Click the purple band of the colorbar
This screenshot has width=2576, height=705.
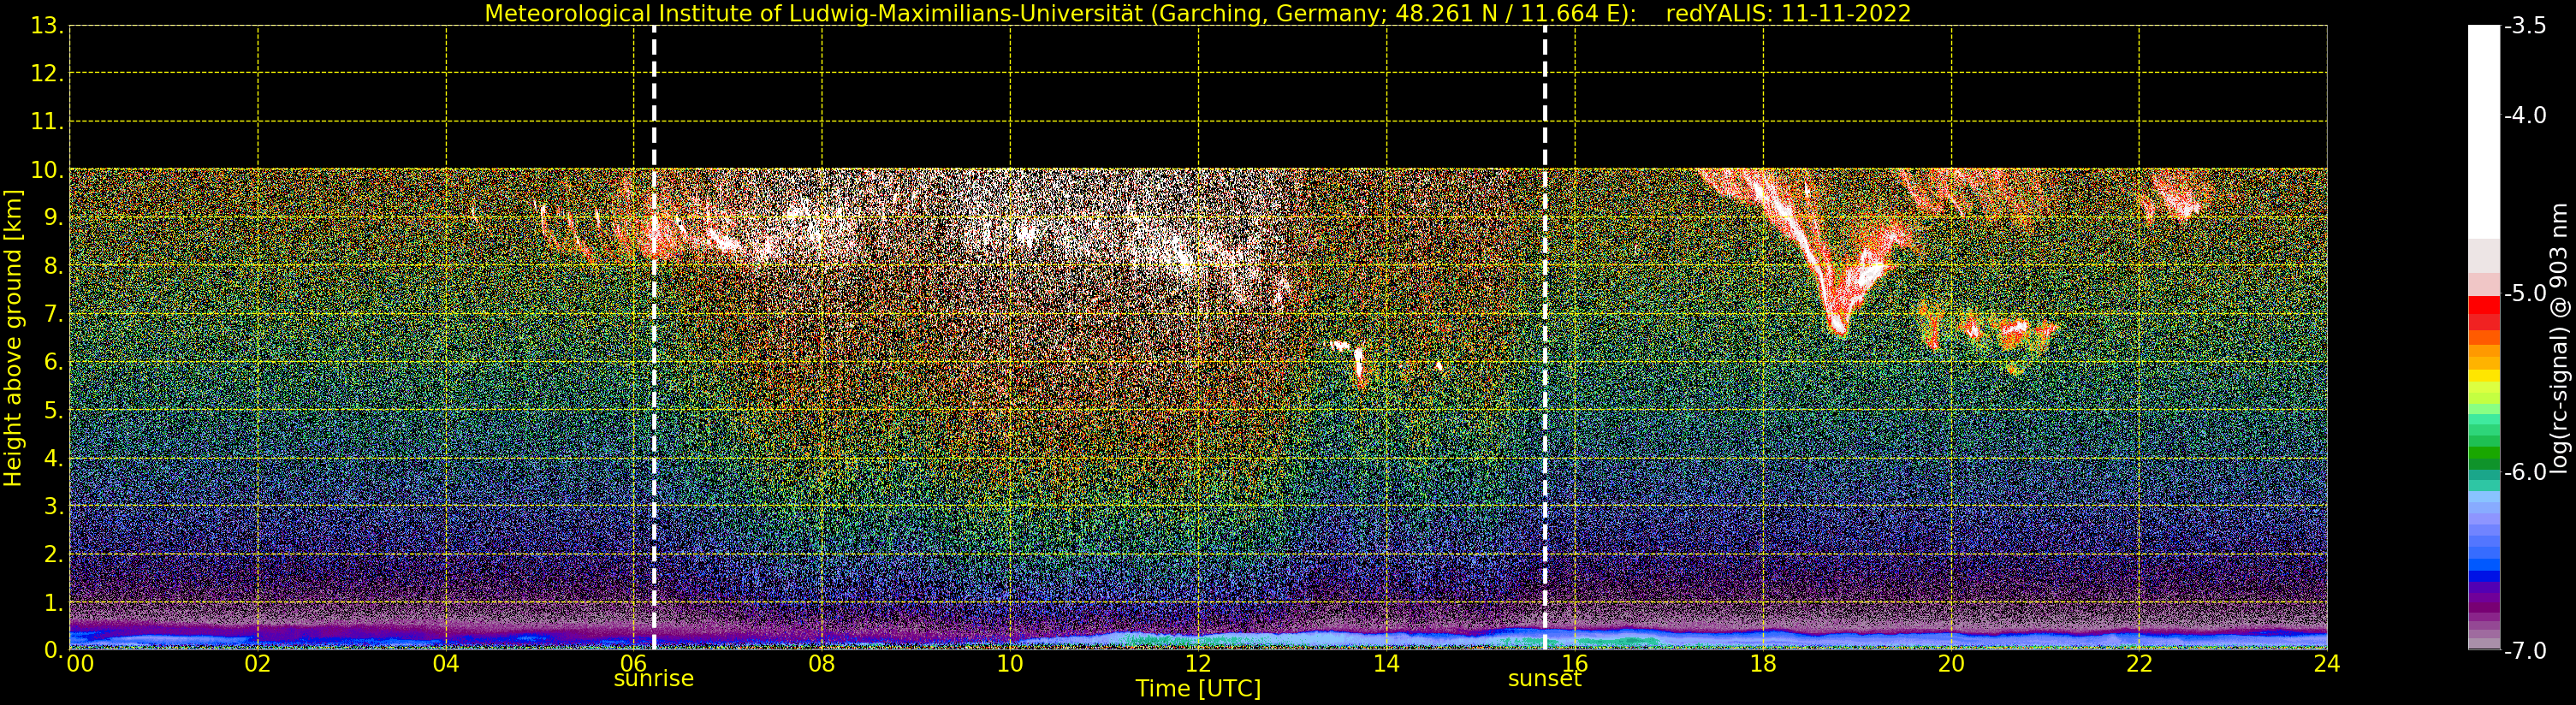[2484, 600]
